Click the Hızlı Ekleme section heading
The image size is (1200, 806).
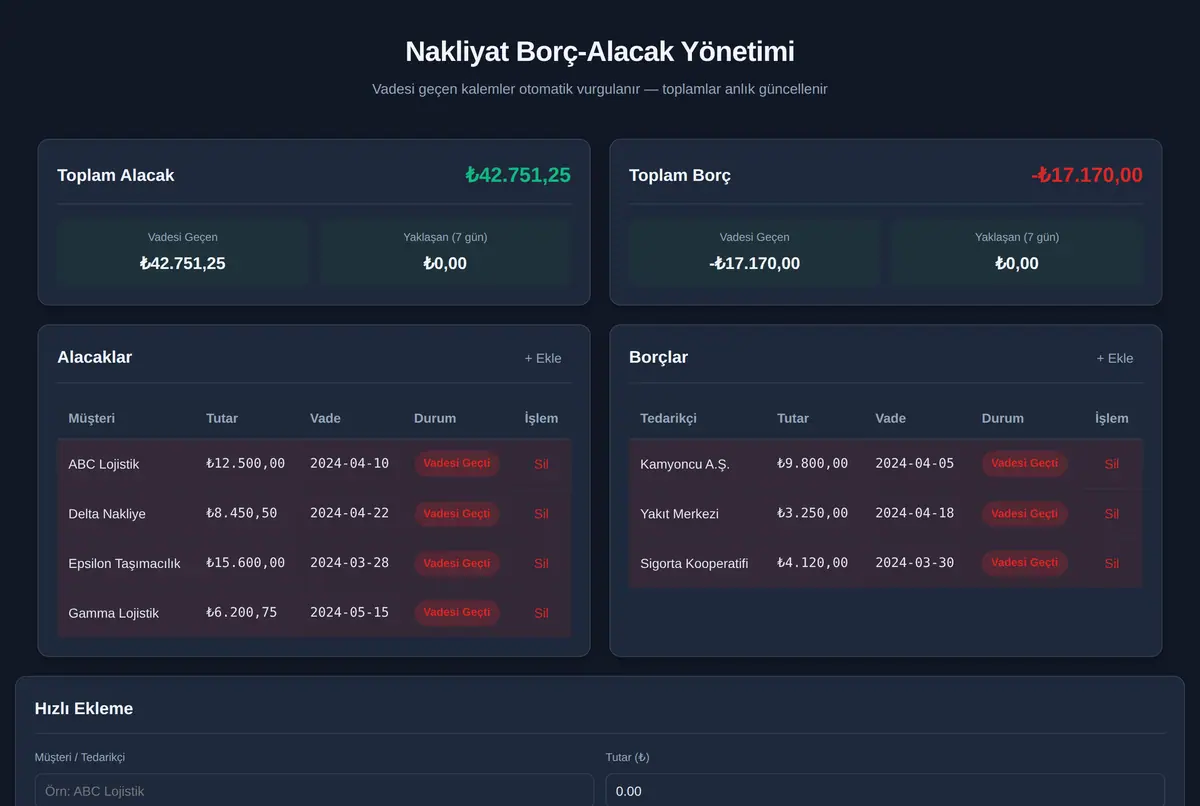(84, 708)
